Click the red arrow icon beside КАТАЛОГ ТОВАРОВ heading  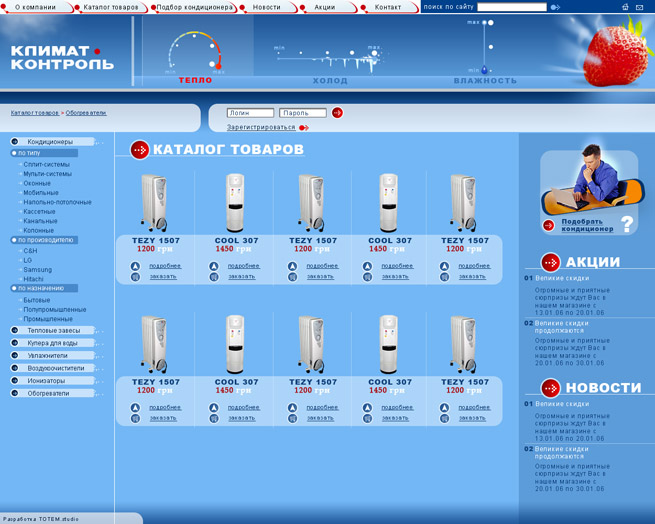click(x=139, y=150)
